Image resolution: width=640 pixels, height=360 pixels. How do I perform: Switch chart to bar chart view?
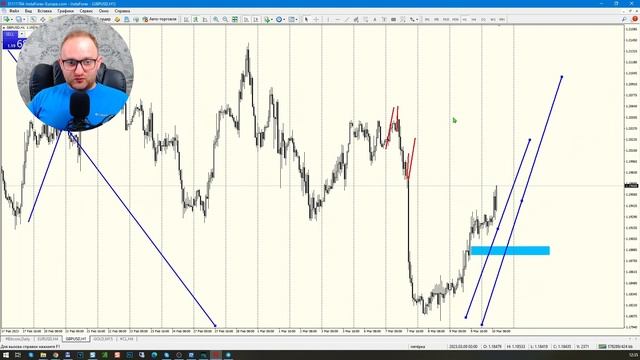(186, 19)
